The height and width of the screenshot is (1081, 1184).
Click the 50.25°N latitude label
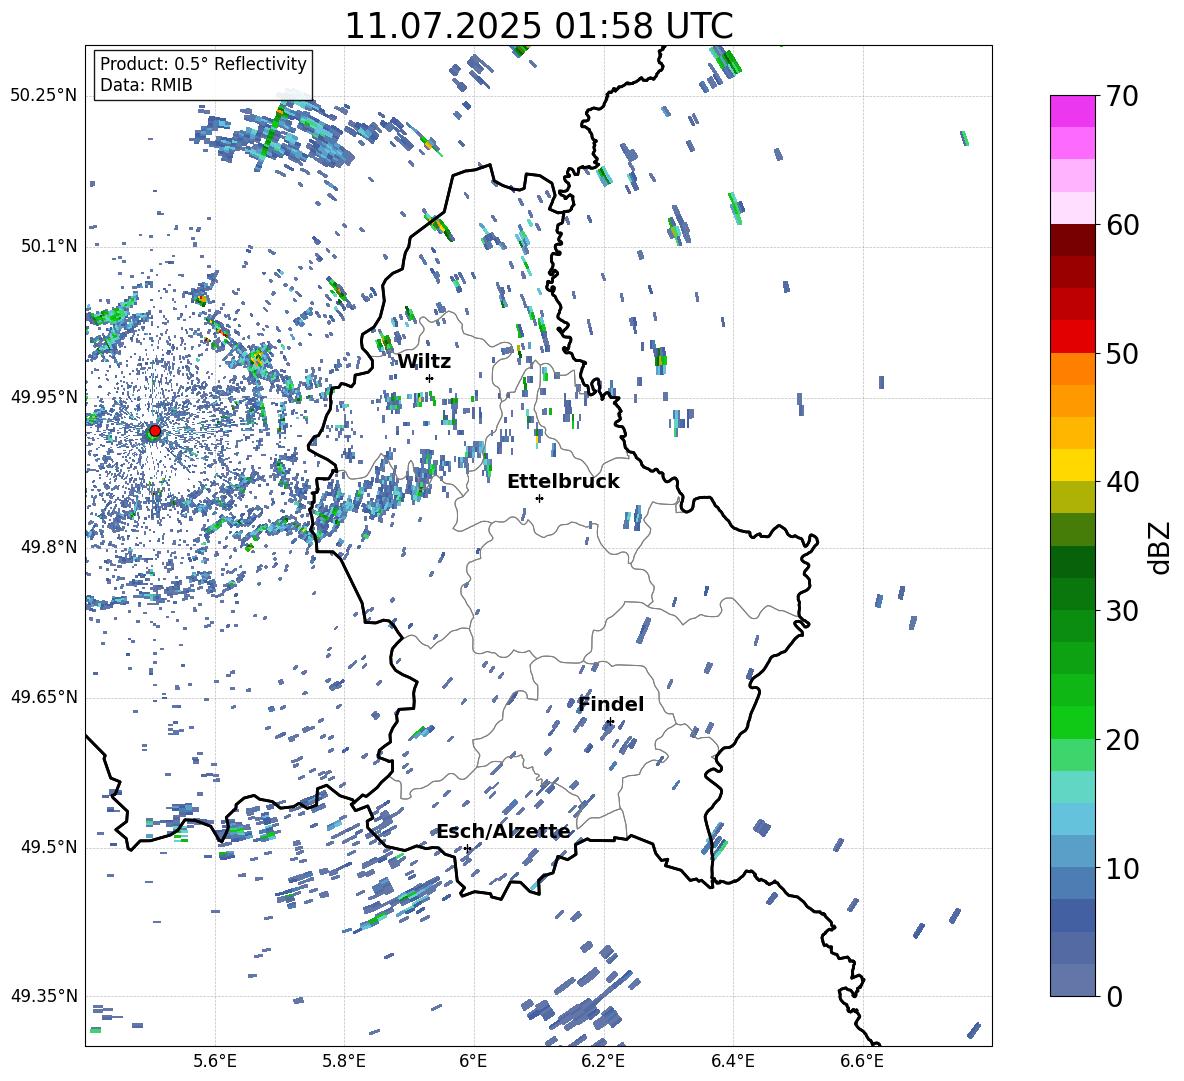coord(44,96)
